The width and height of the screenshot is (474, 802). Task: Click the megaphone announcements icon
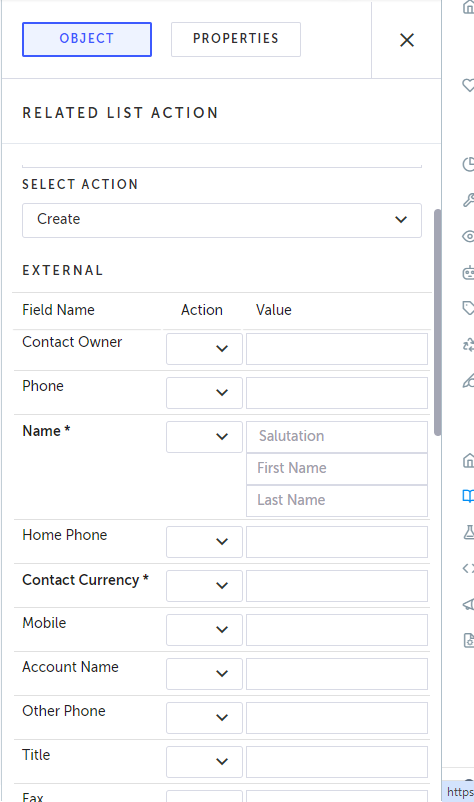(x=468, y=605)
